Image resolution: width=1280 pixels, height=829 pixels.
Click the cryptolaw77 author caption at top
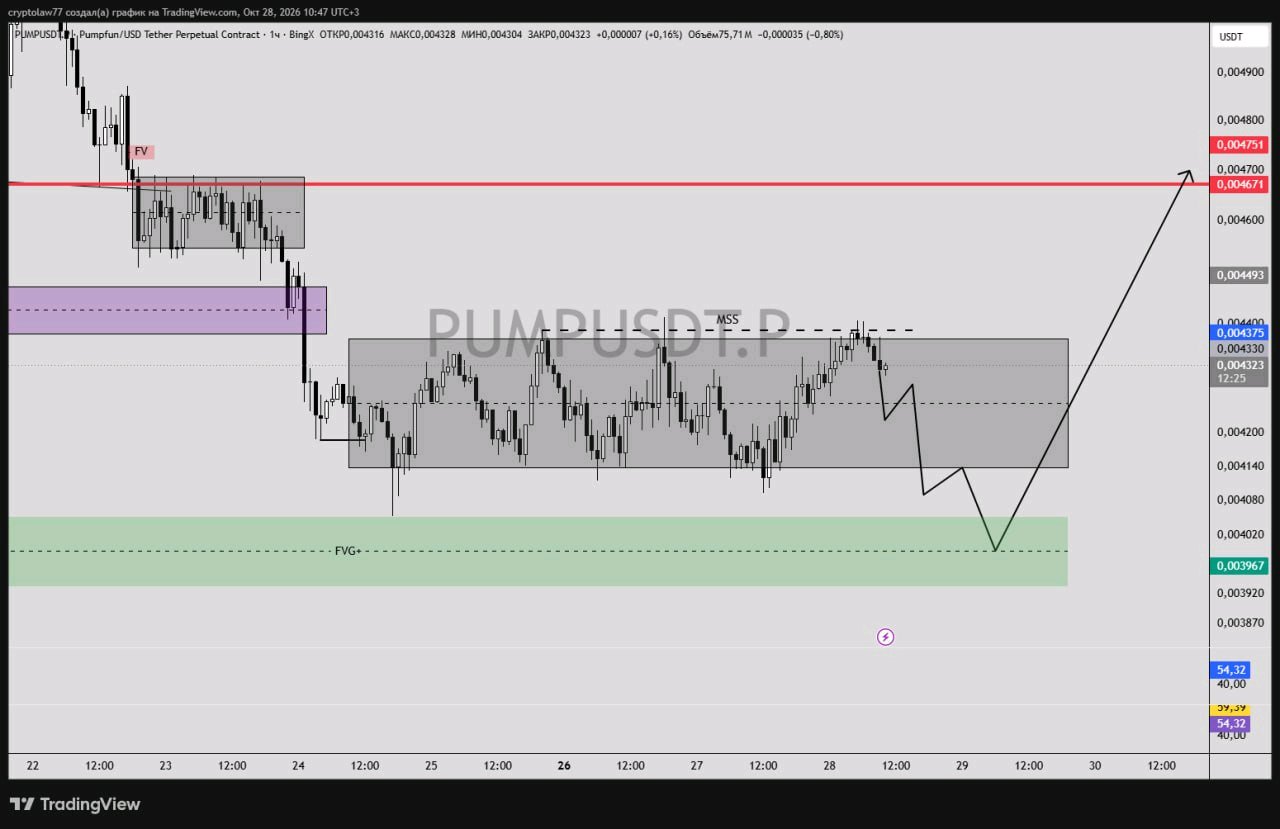(x=186, y=12)
